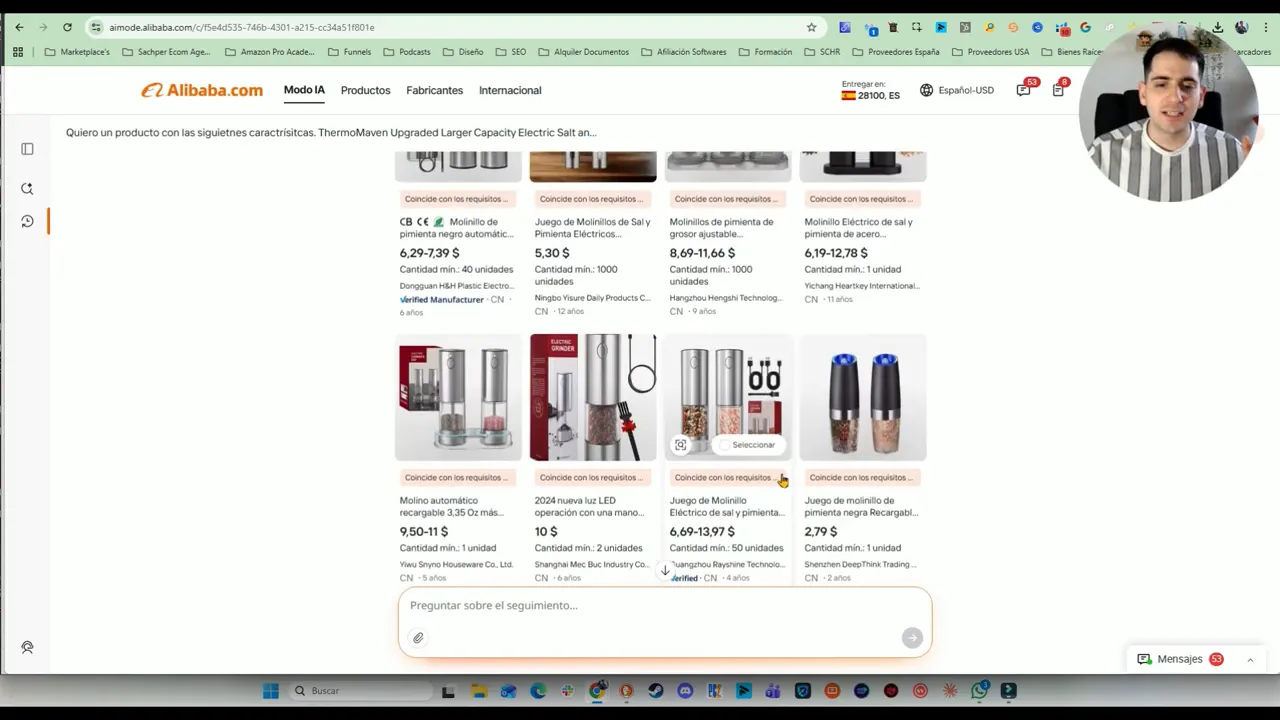Image resolution: width=1280 pixels, height=720 pixels.
Task: Open Shenzhen DeepThink Trading supplier link
Action: [x=860, y=564]
